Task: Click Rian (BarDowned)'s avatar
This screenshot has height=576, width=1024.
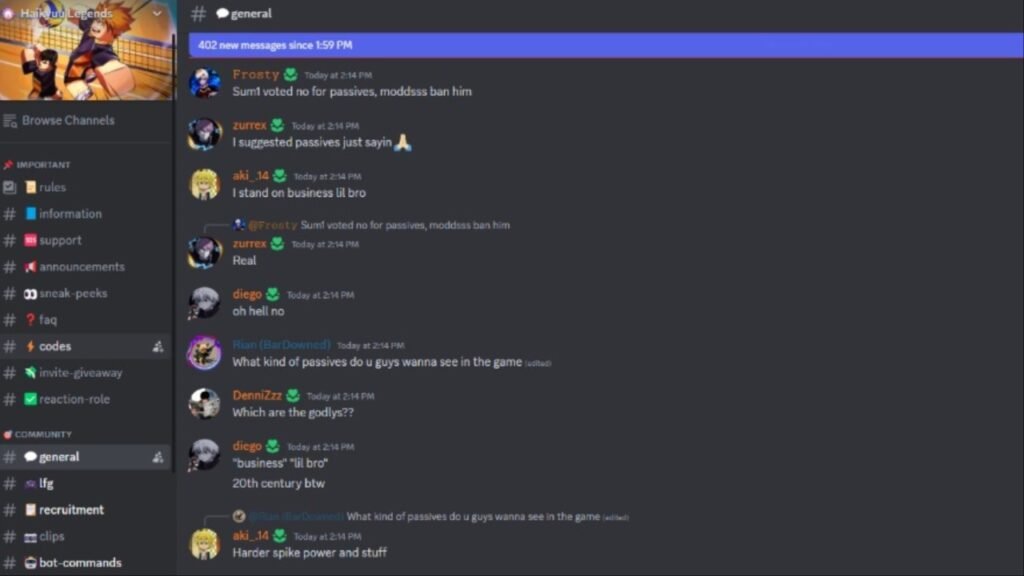Action: (204, 353)
